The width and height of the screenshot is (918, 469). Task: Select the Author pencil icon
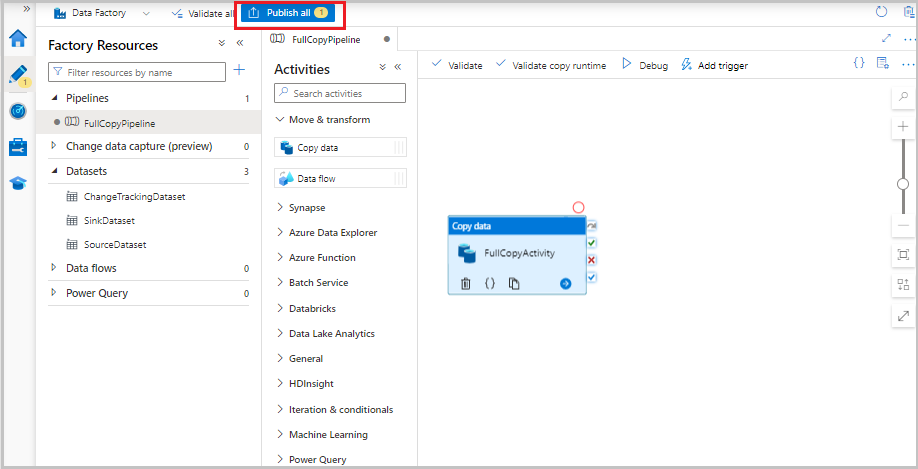point(18,74)
